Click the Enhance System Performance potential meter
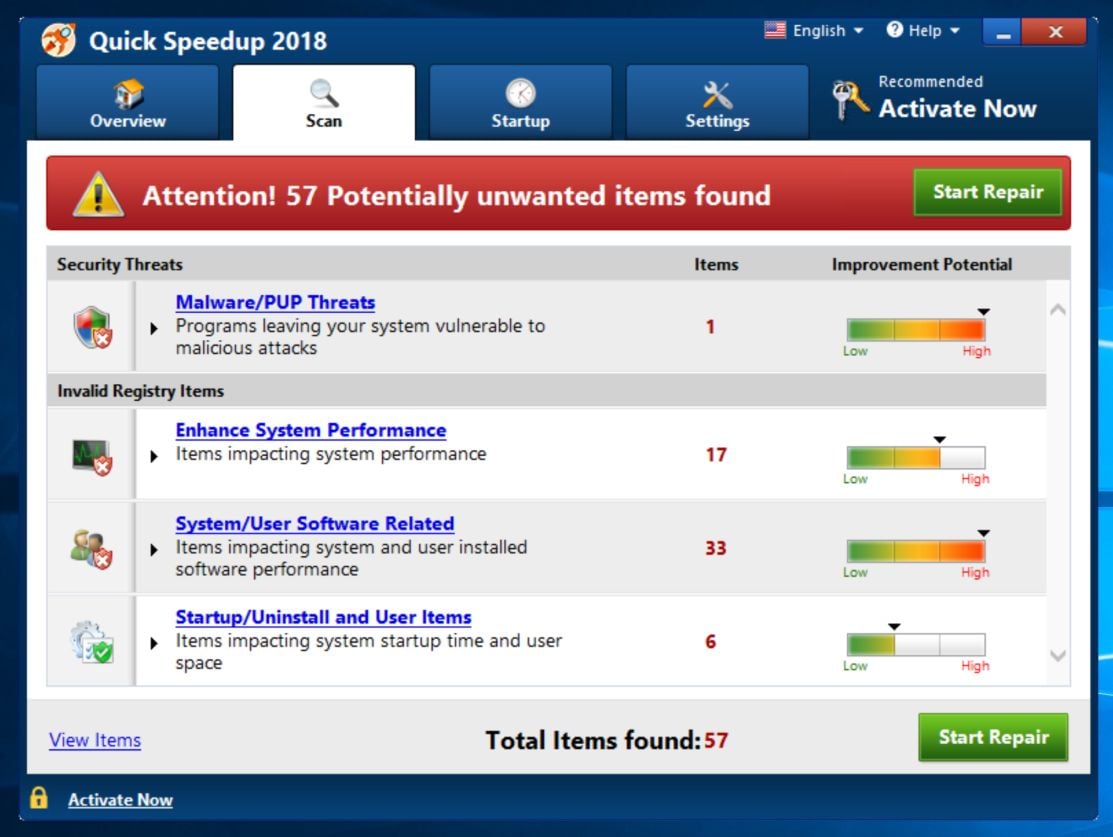 coord(916,457)
